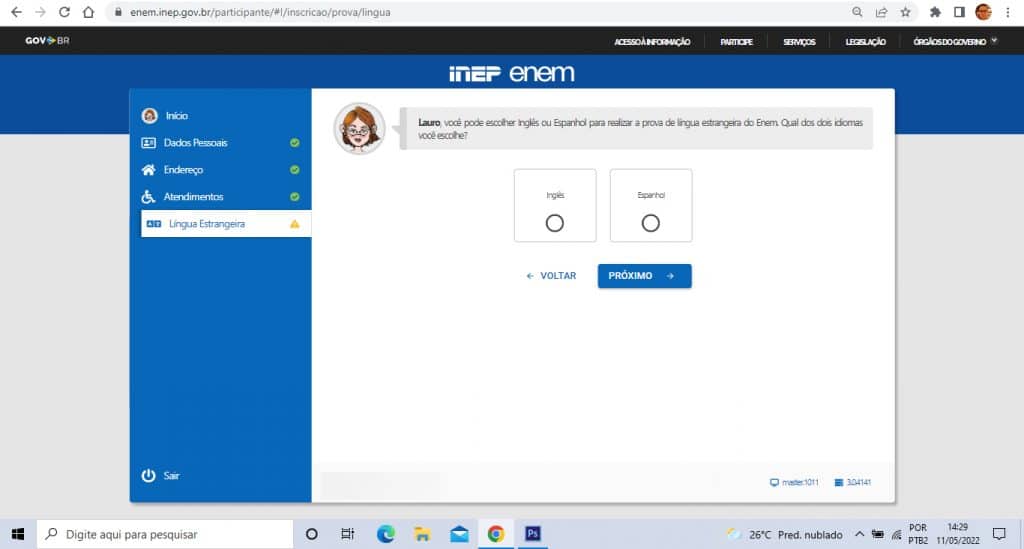Click the house icon next to Endereço
This screenshot has width=1024, height=549.
[149, 170]
